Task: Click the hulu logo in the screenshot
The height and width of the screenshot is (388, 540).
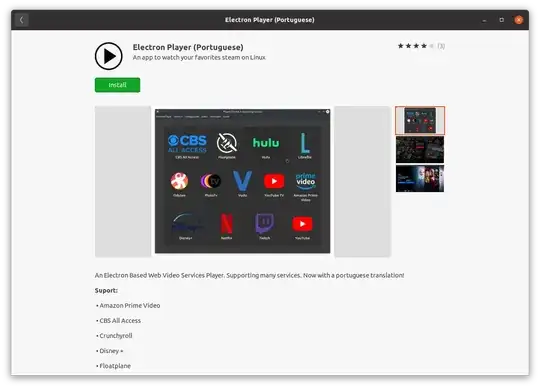Action: coord(266,143)
